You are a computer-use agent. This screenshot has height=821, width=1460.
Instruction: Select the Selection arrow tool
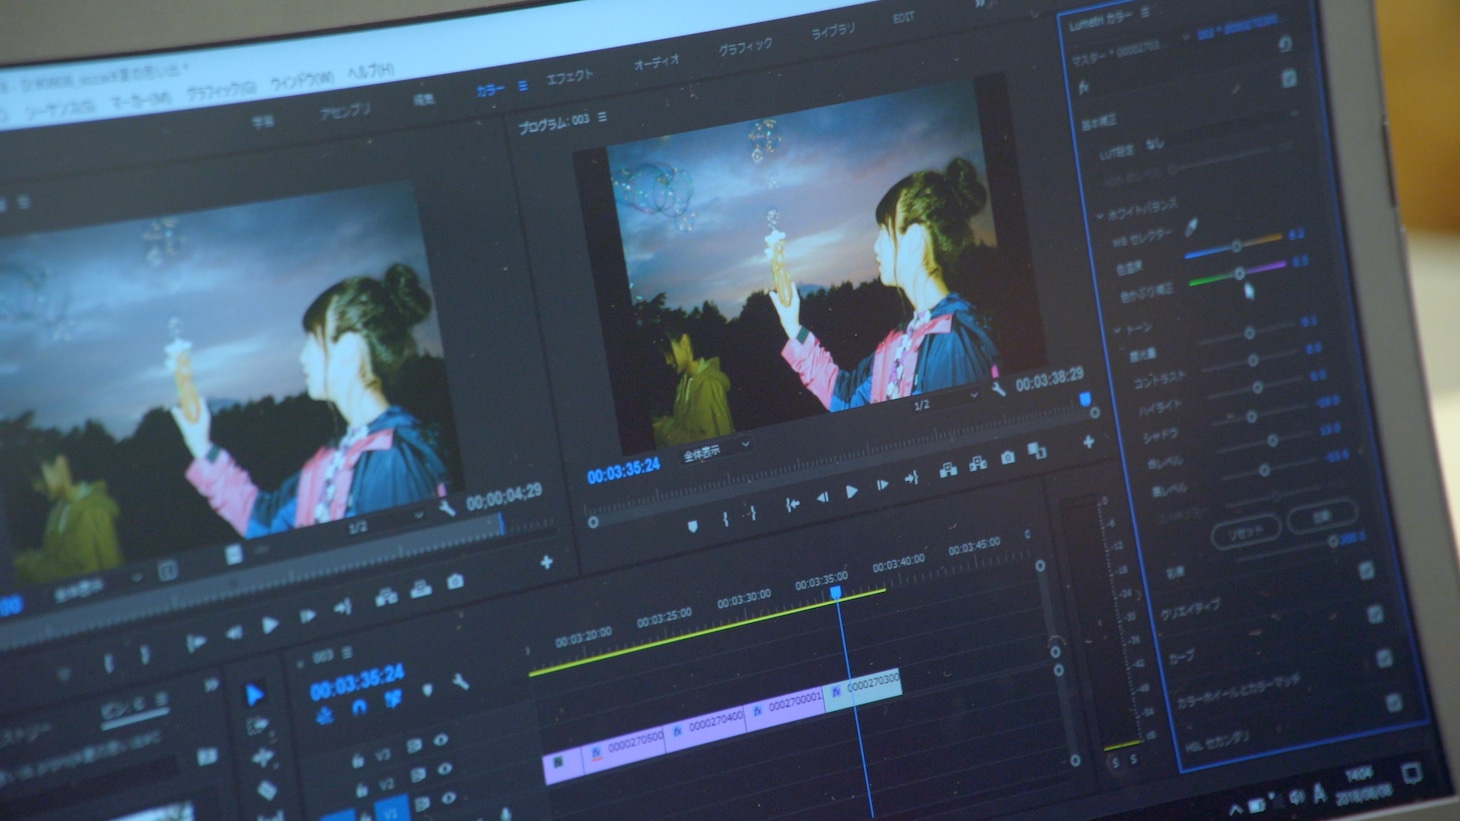(256, 693)
